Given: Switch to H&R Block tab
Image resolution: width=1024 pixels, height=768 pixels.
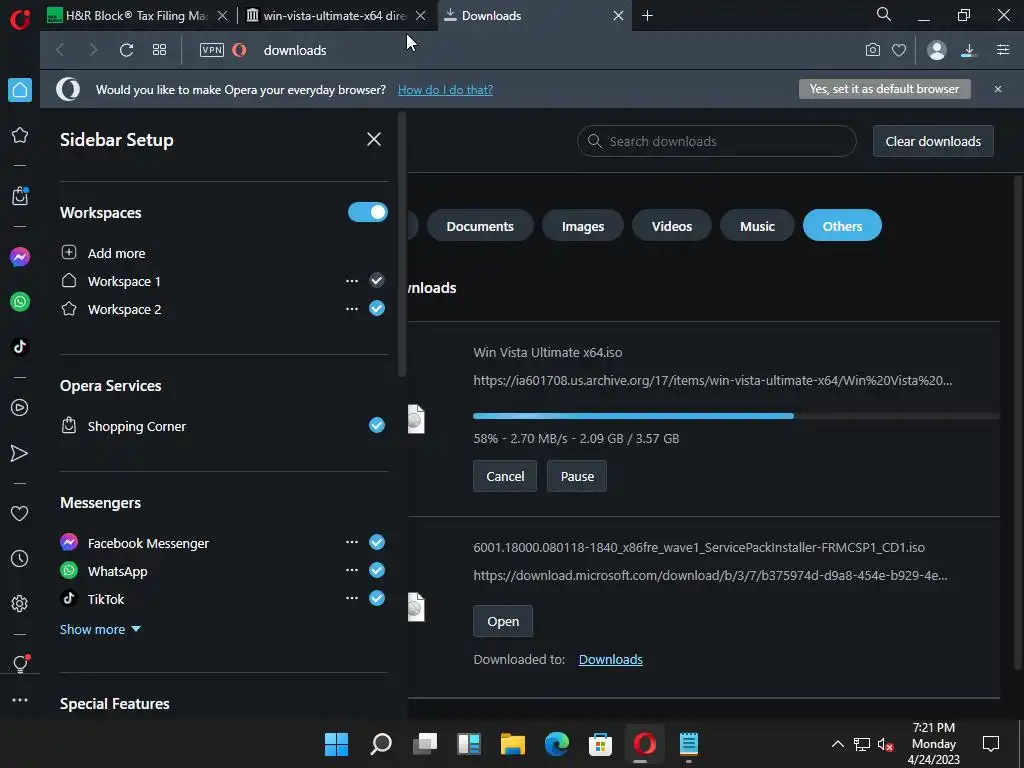Looking at the screenshot, I should pos(138,16).
